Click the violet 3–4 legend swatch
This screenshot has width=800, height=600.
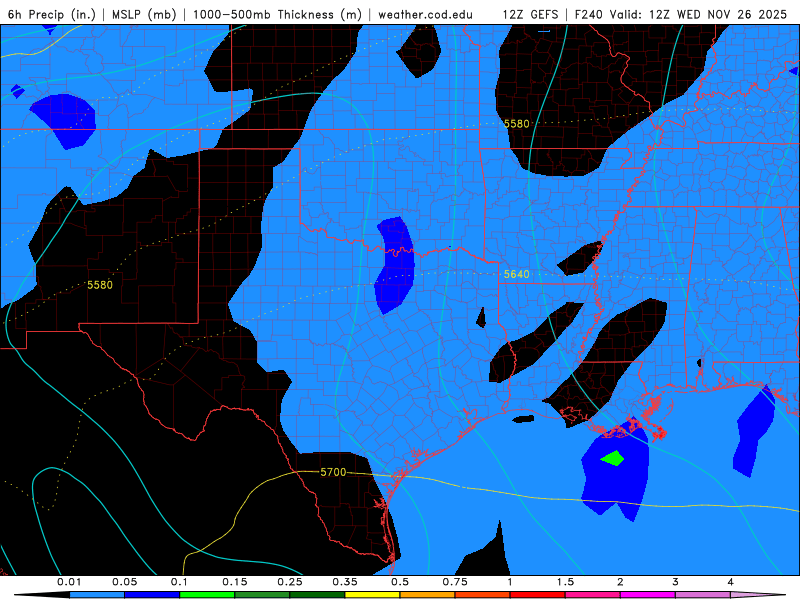[703, 595]
